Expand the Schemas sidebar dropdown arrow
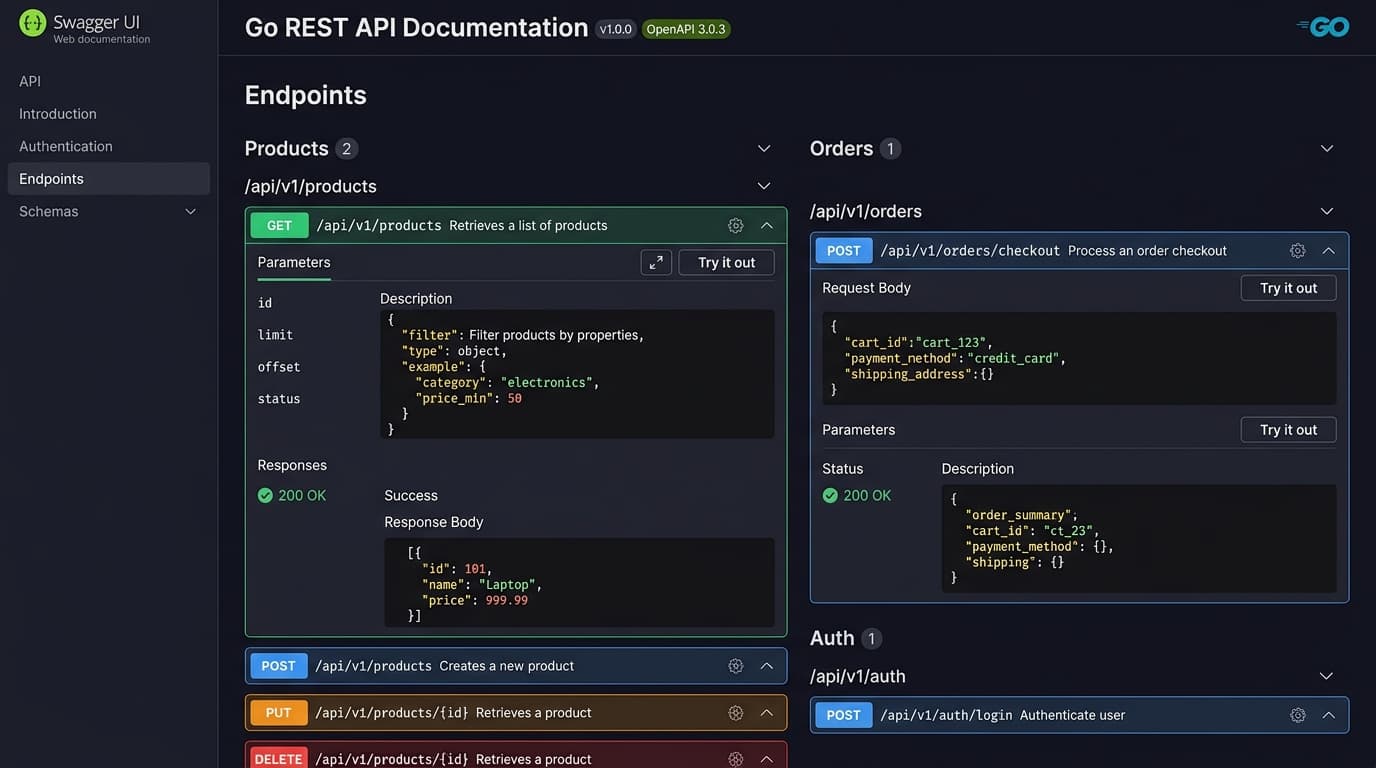The image size is (1376, 768). pos(190,211)
